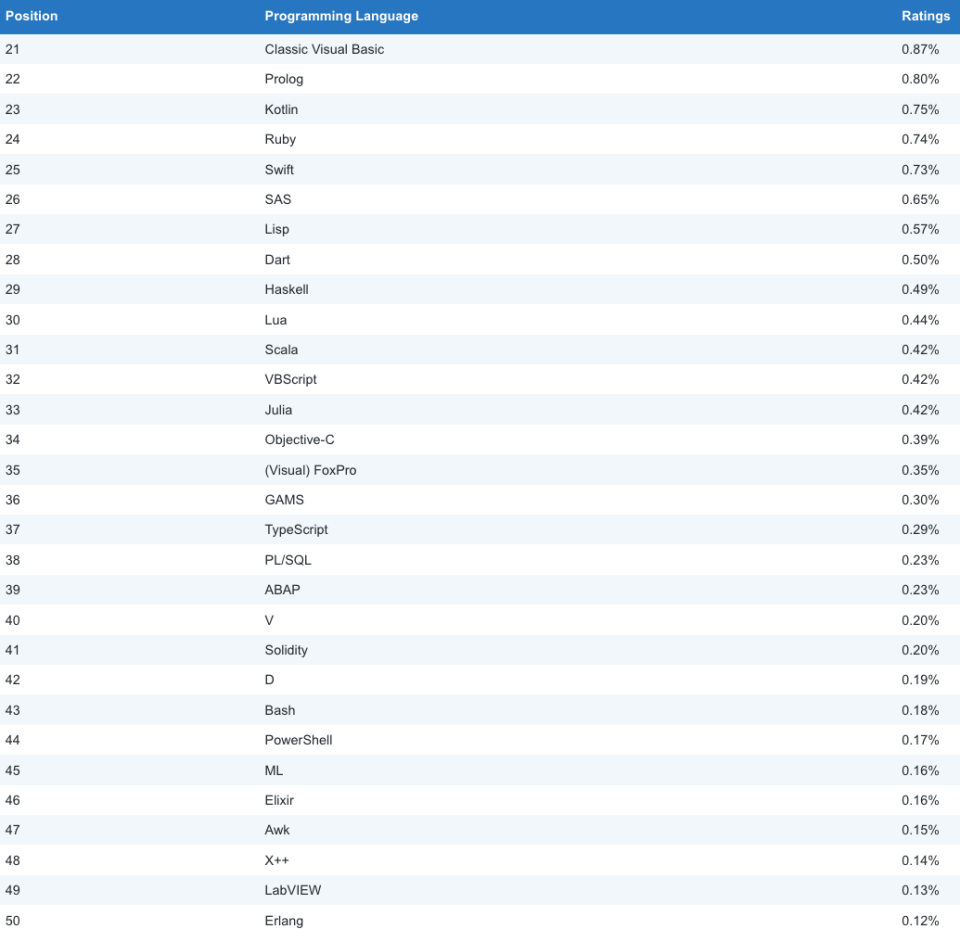Image resolution: width=960 pixels, height=929 pixels.
Task: Click the (Visual) FoxPro cell
Action: [310, 470]
